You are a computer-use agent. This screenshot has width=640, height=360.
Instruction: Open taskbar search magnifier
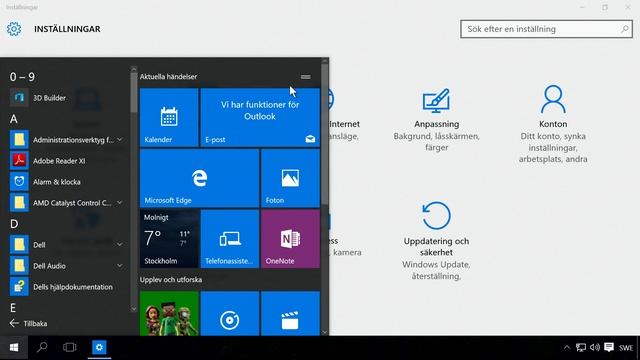[42, 347]
